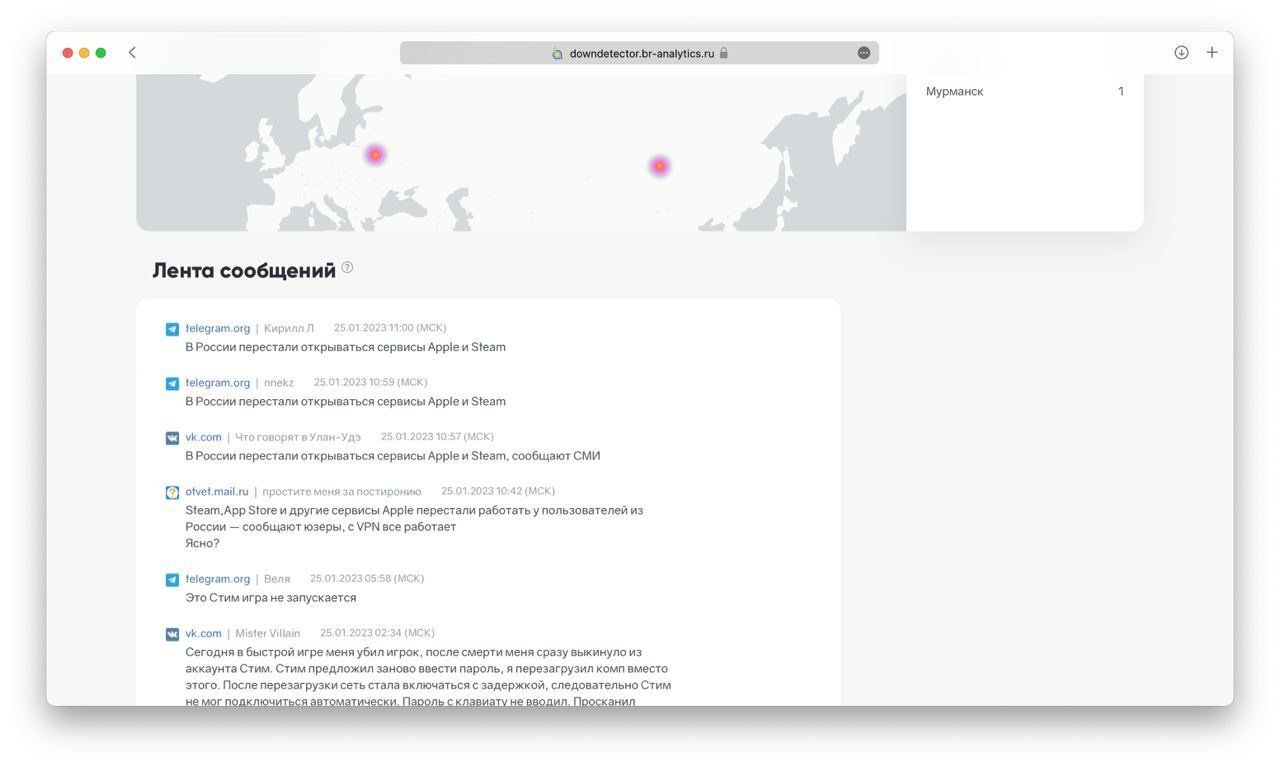
Task: Click the help icon beside Лента сообщений
Action: [x=347, y=267]
